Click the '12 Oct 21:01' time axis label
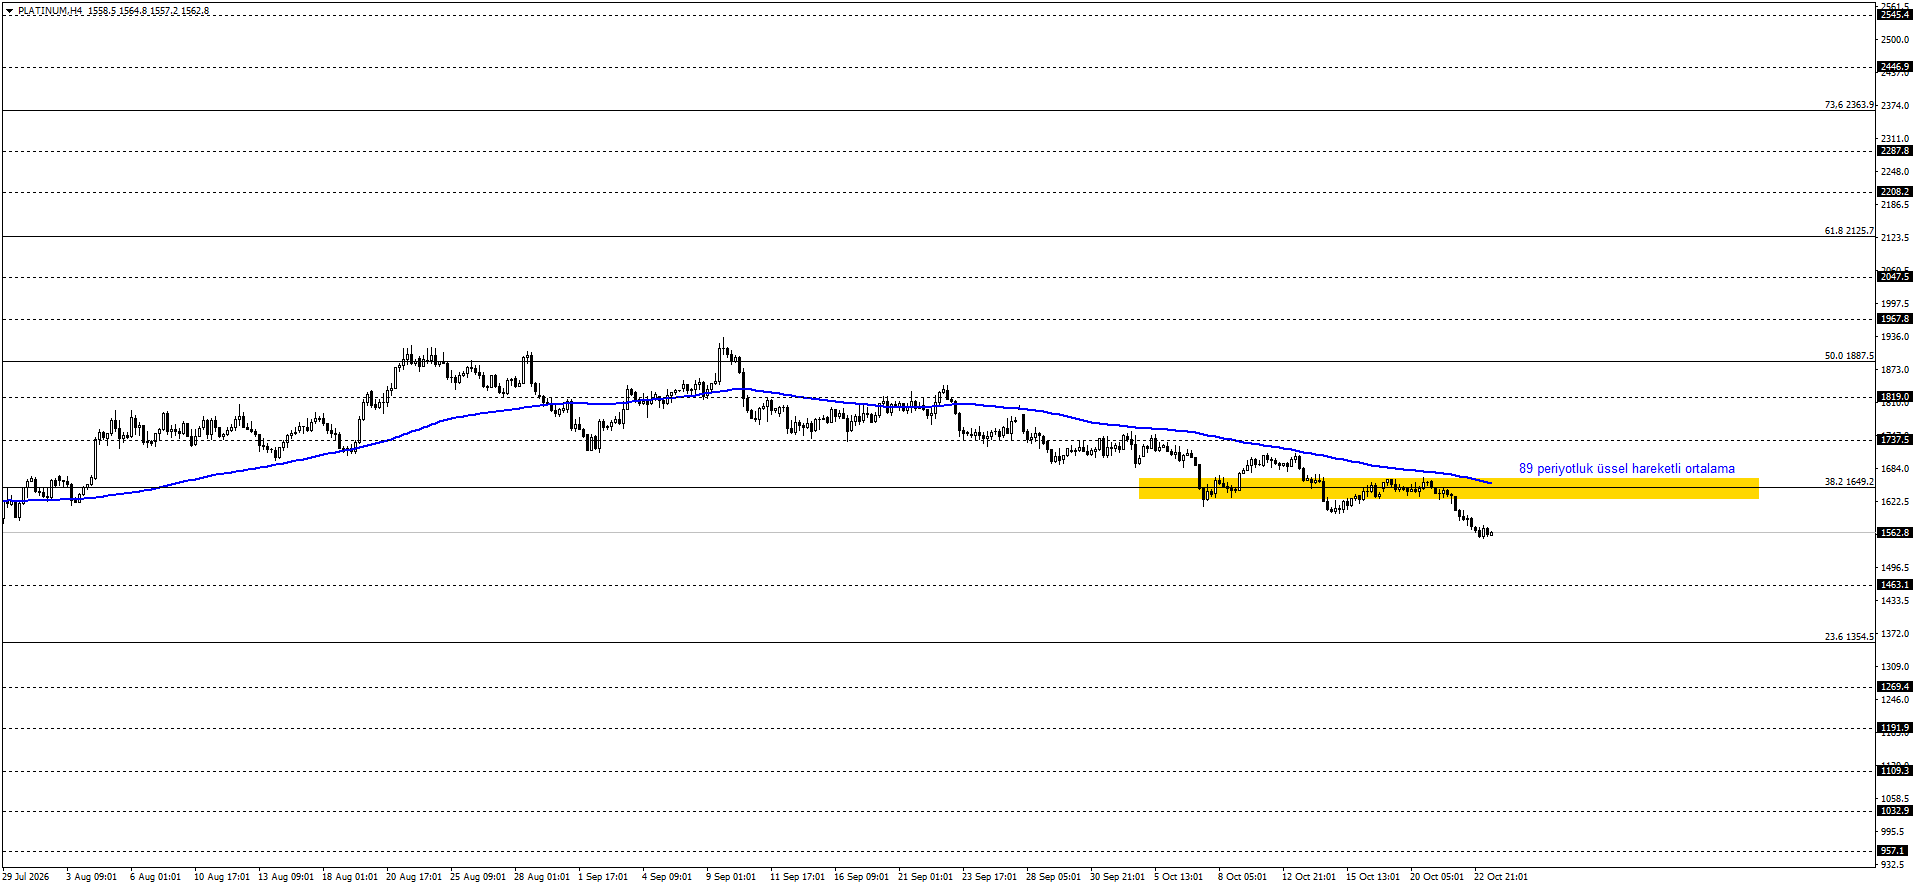This screenshot has height=888, width=1916. [x=1309, y=877]
